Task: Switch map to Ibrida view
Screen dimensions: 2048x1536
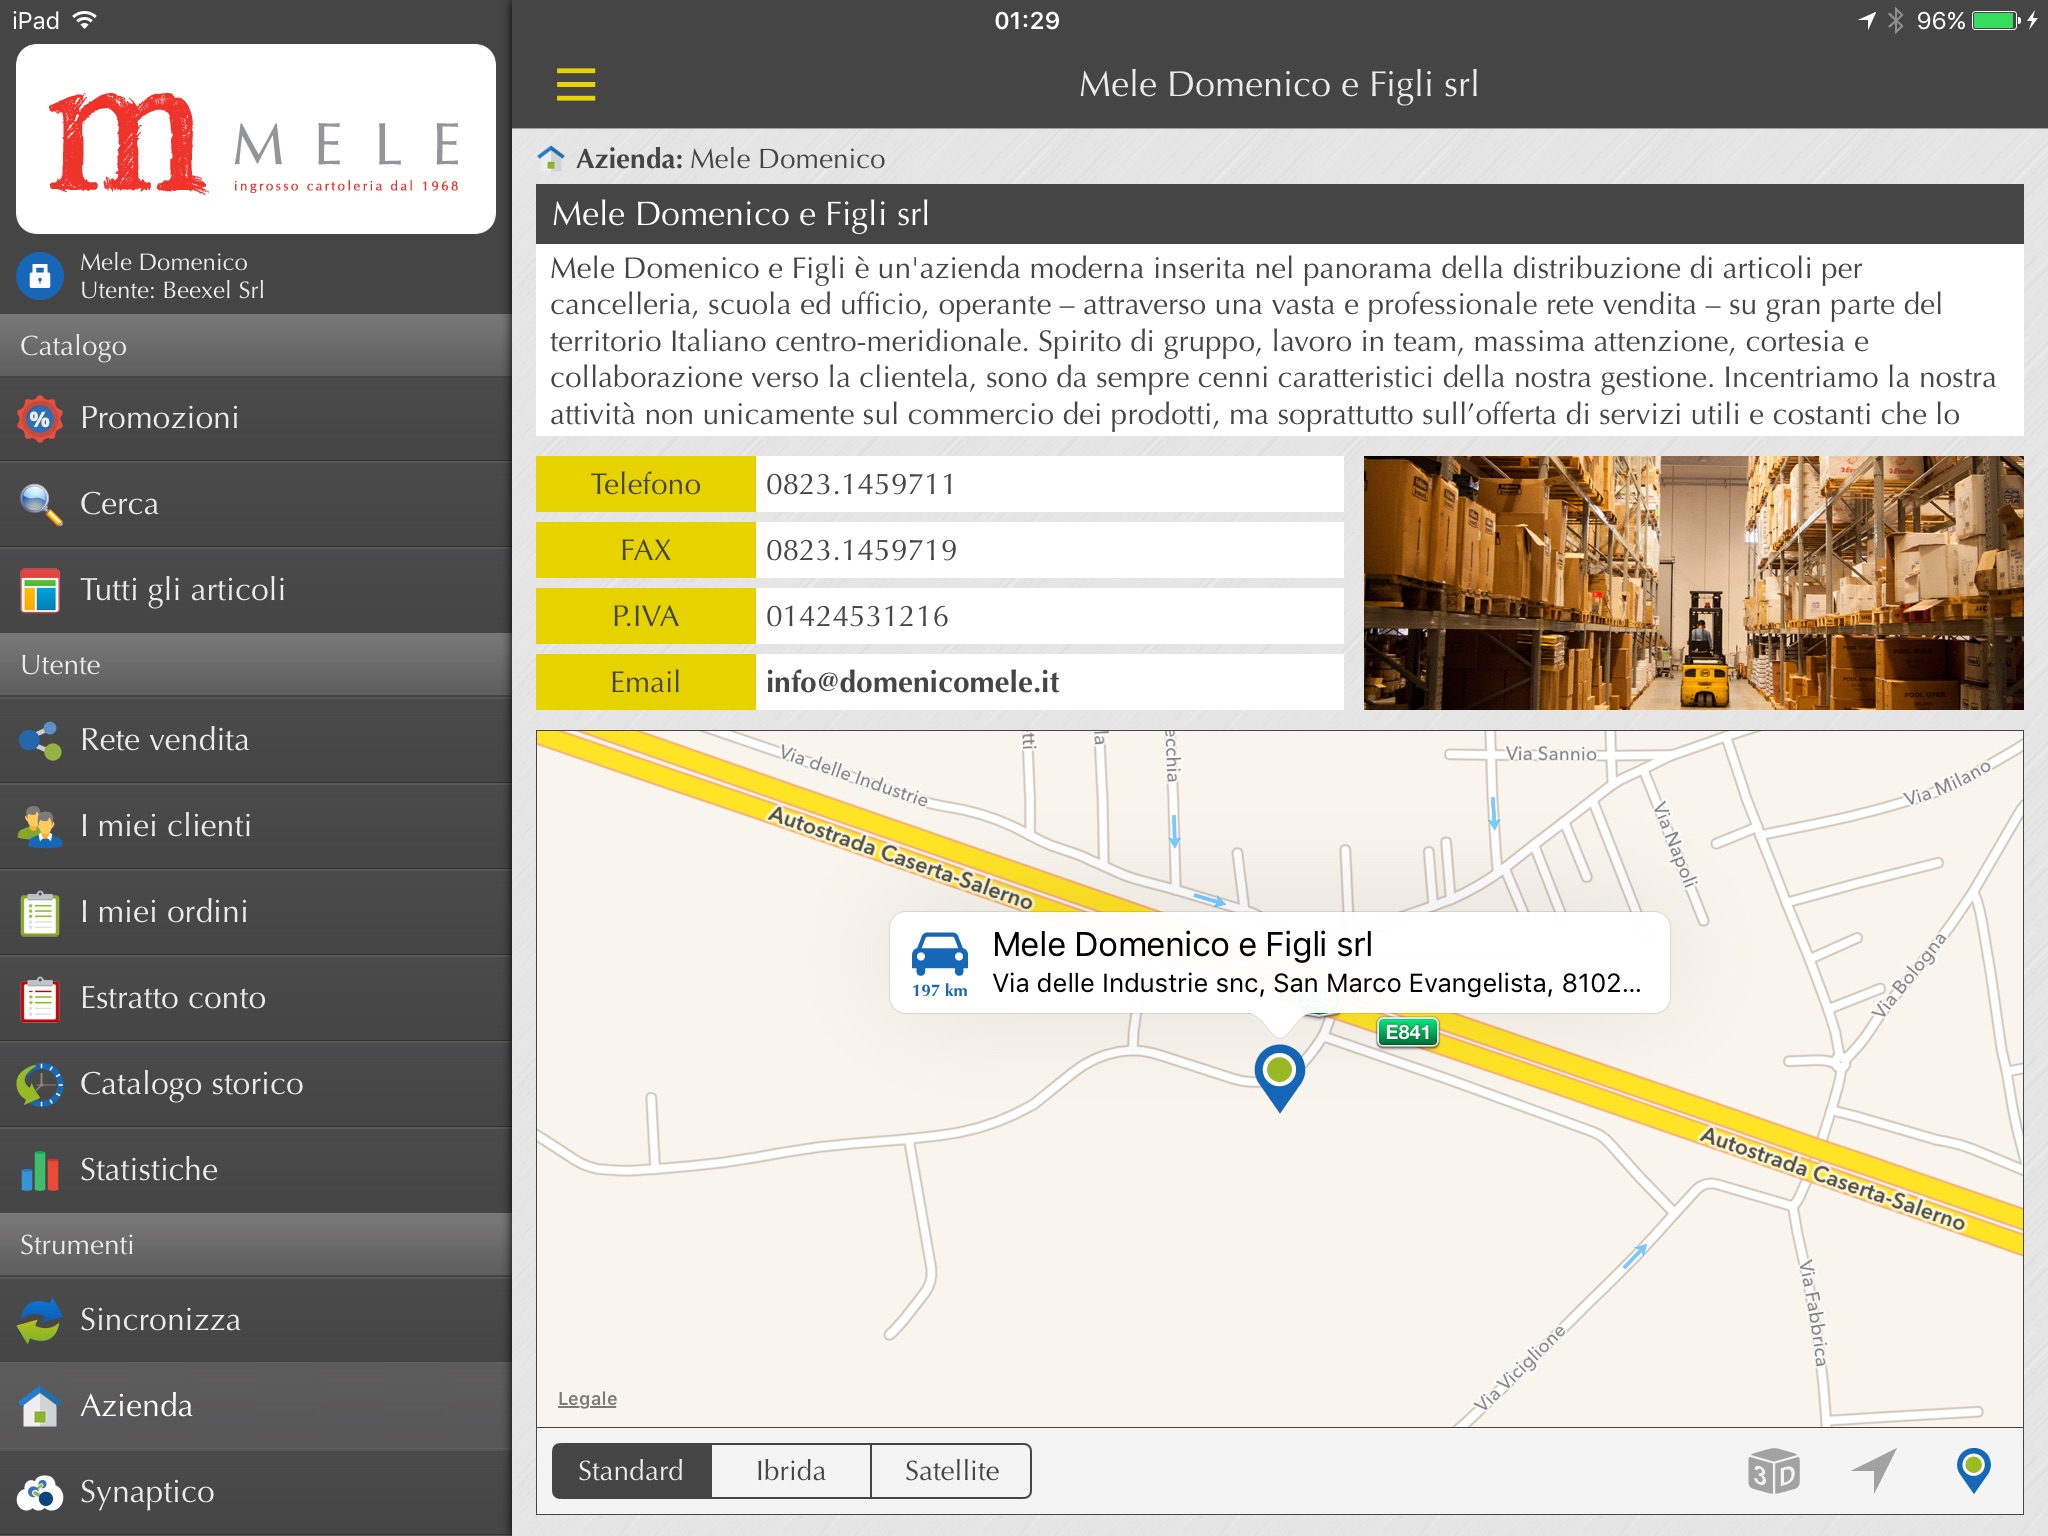Action: [x=791, y=1471]
